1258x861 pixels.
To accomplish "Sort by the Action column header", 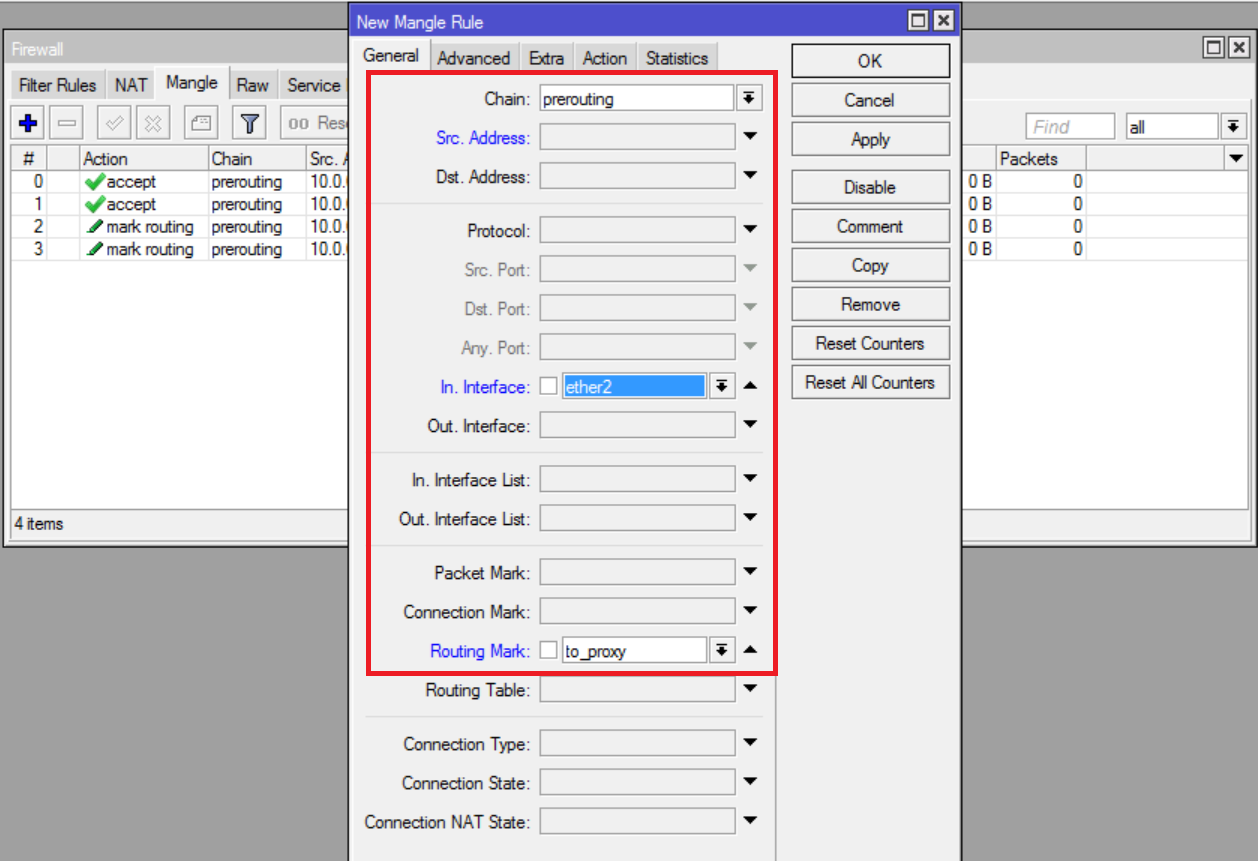I will pyautogui.click(x=143, y=158).
